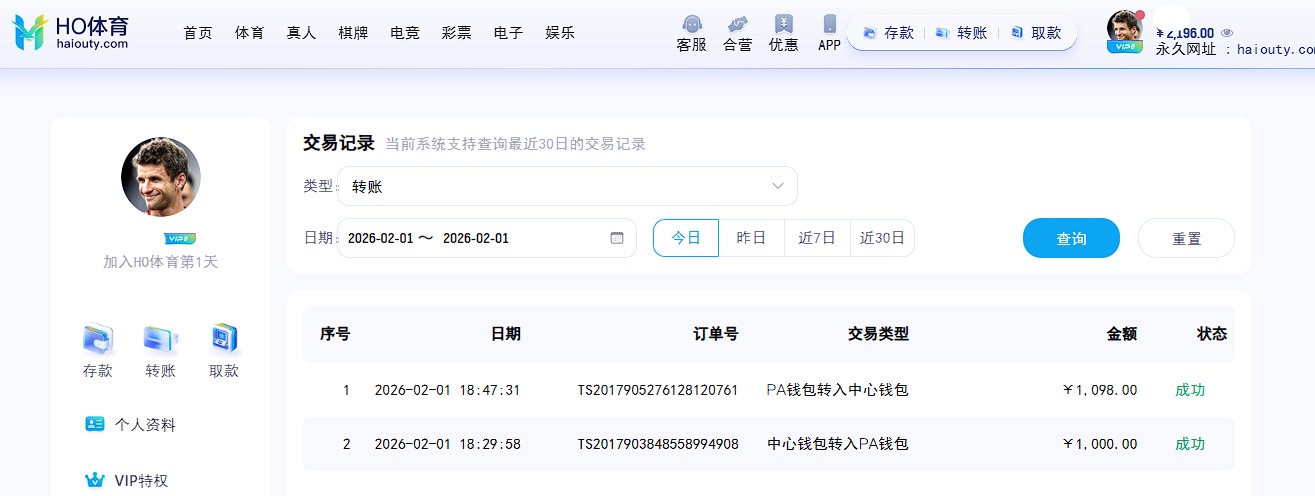The width and height of the screenshot is (1315, 496).
Task: Open the calendar icon in date field
Action: (616, 238)
